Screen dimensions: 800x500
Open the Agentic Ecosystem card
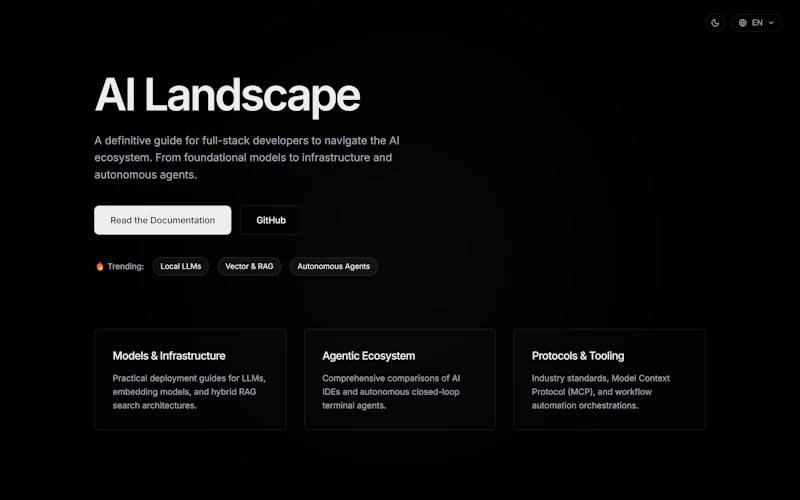399,380
